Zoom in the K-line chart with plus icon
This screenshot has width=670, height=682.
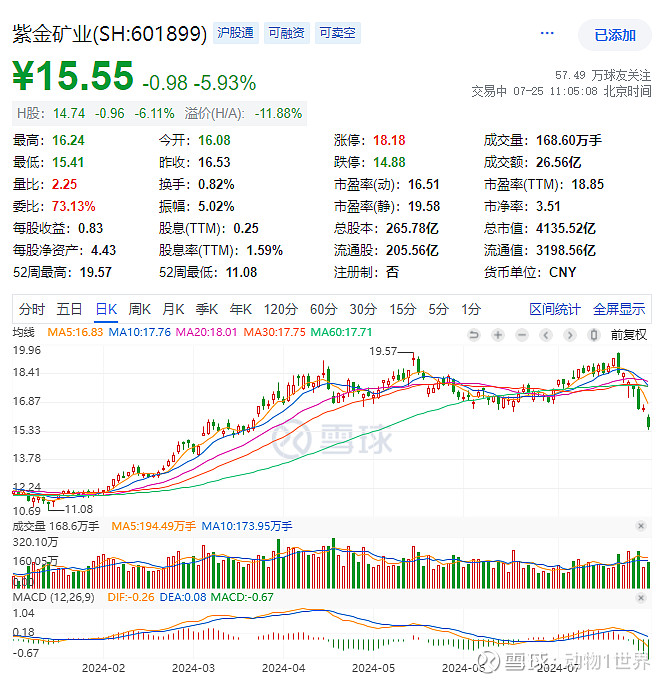498,335
